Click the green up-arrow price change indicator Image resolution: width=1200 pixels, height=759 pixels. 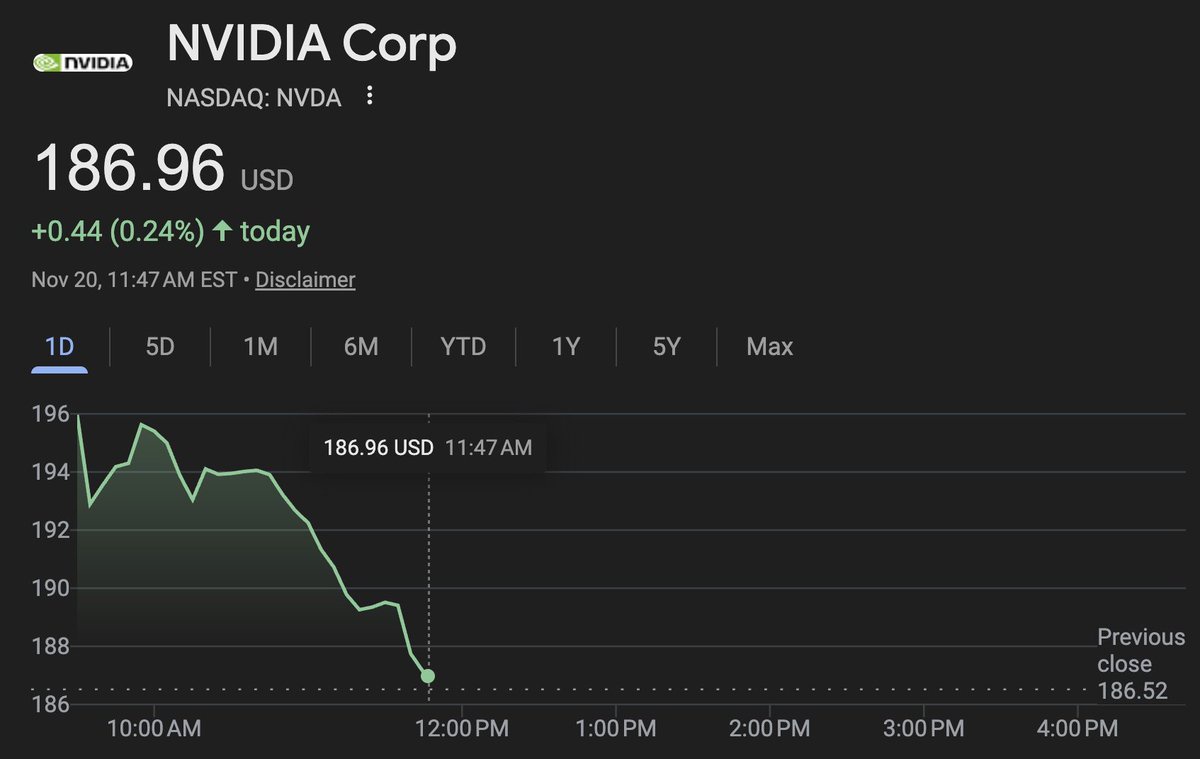(222, 232)
